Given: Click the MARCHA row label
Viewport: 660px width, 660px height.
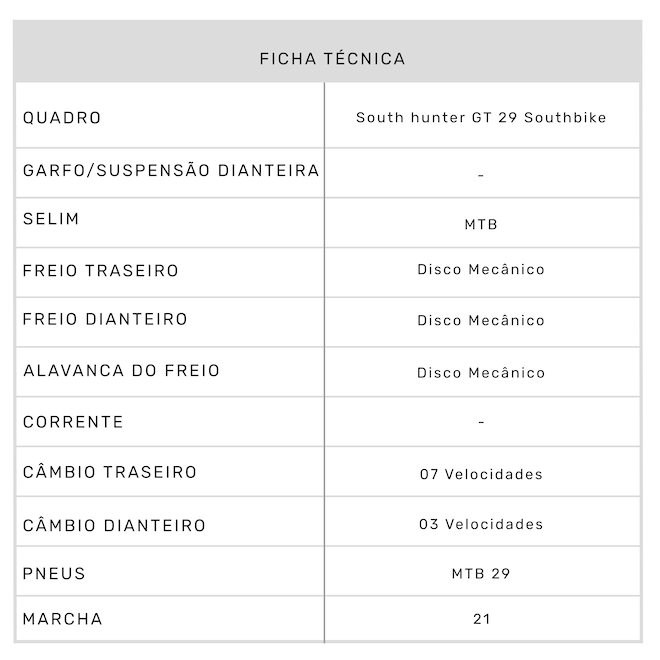Looking at the screenshot, I should 62,619.
